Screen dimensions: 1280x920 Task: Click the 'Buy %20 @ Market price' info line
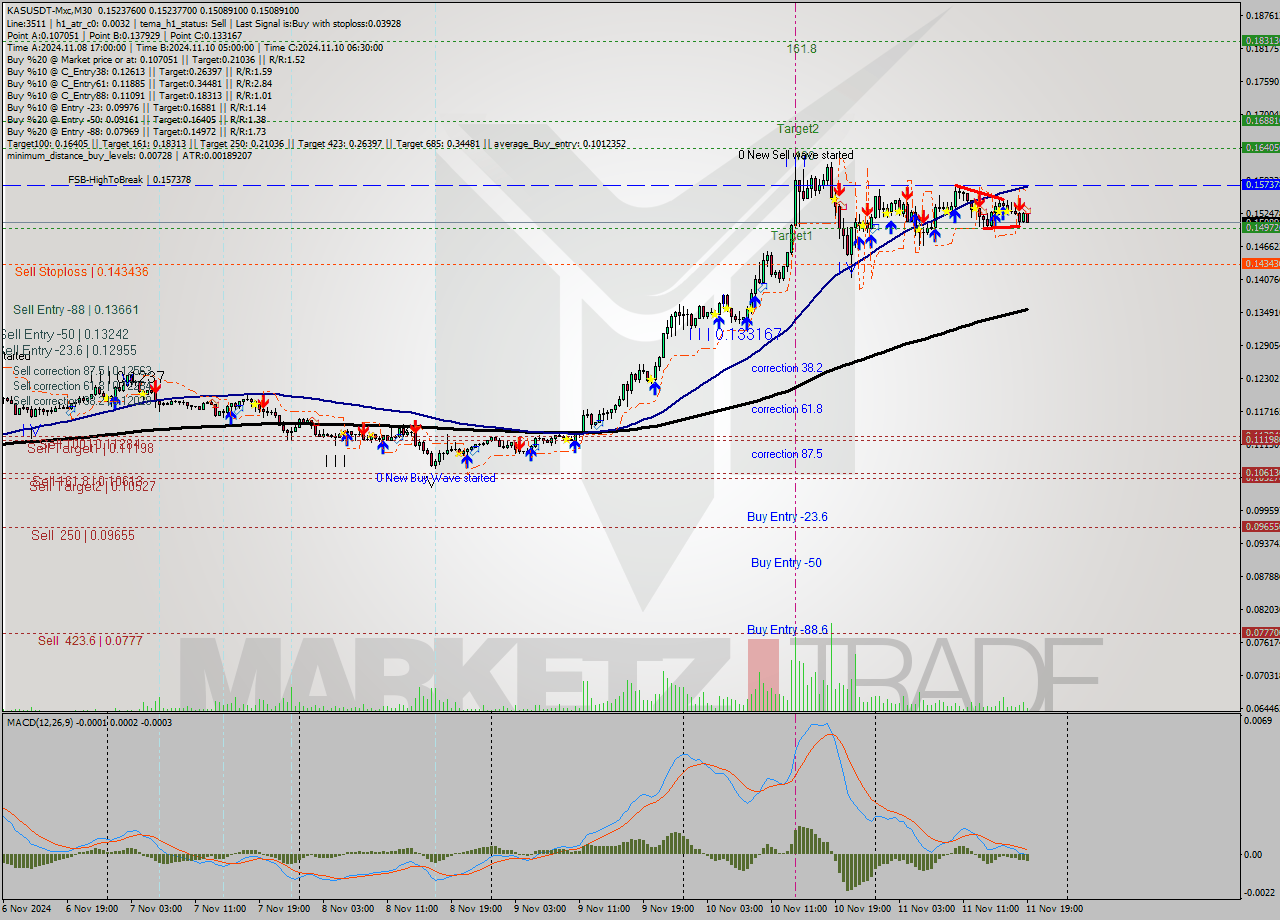tap(155, 59)
